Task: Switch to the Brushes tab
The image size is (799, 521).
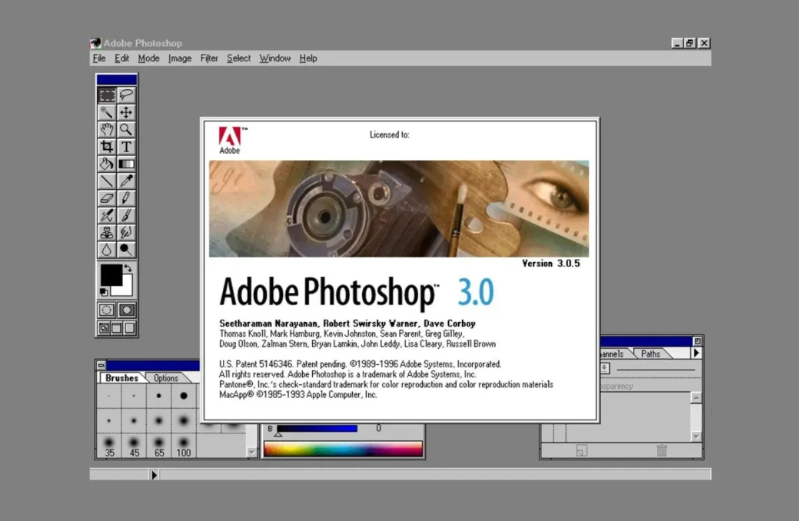Action: [x=122, y=378]
